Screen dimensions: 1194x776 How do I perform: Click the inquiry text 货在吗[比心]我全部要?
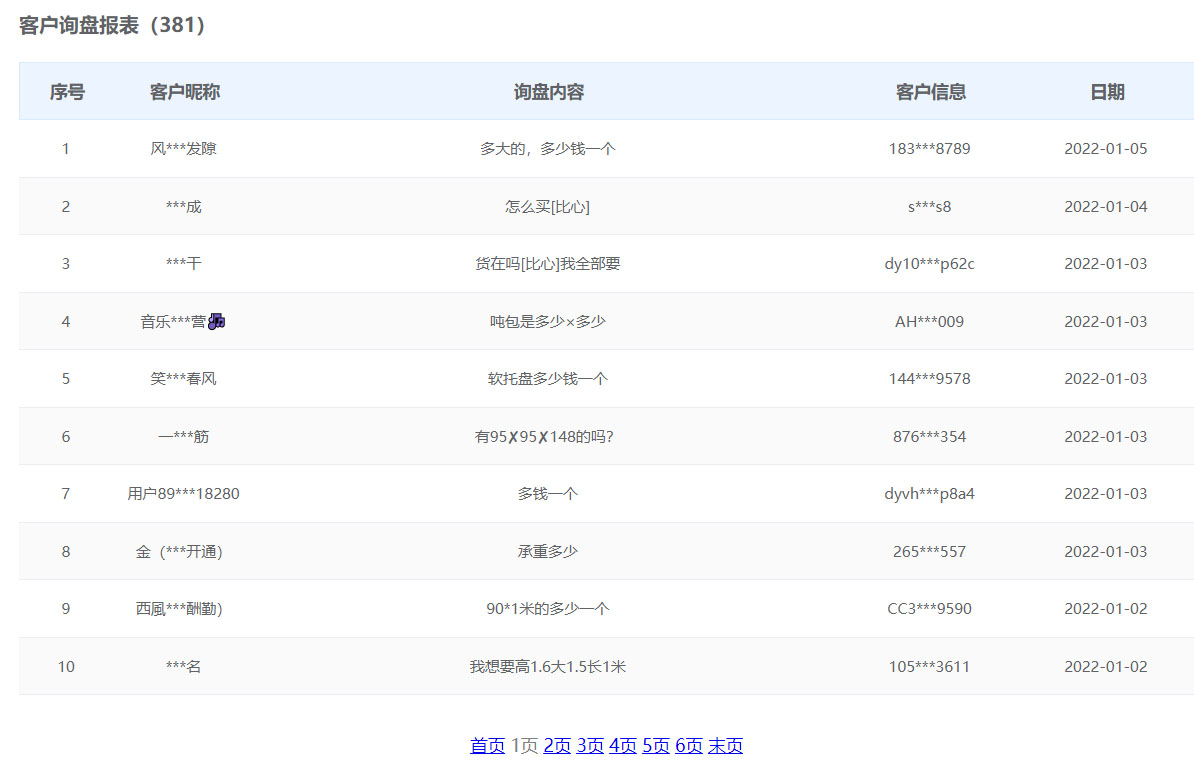(x=547, y=264)
